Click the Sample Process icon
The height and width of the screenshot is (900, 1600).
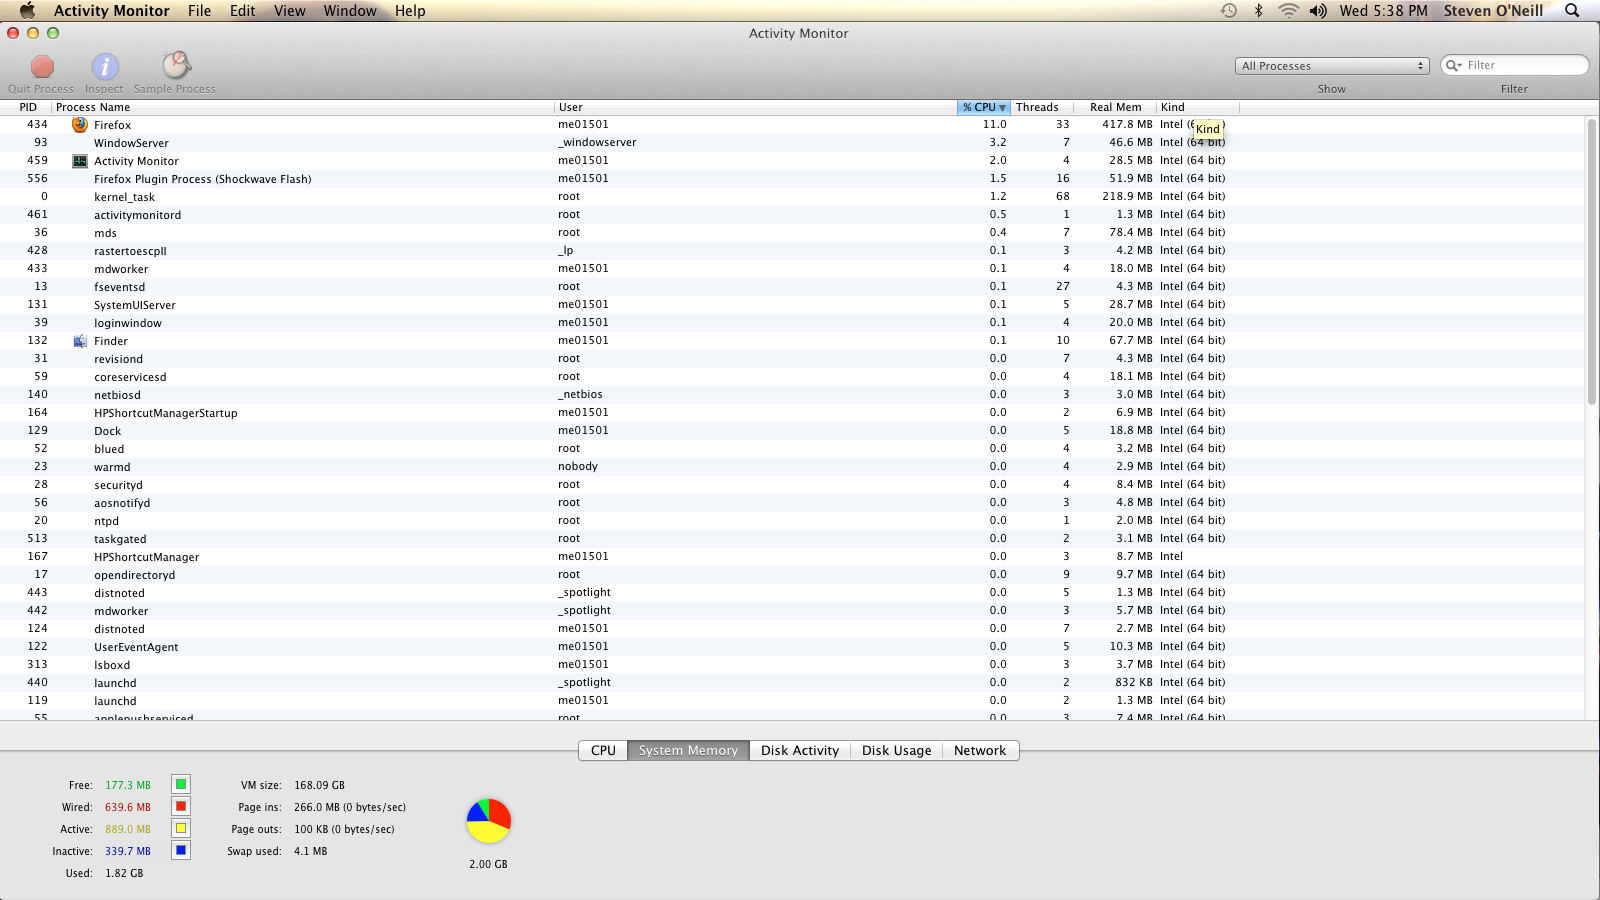tap(176, 66)
